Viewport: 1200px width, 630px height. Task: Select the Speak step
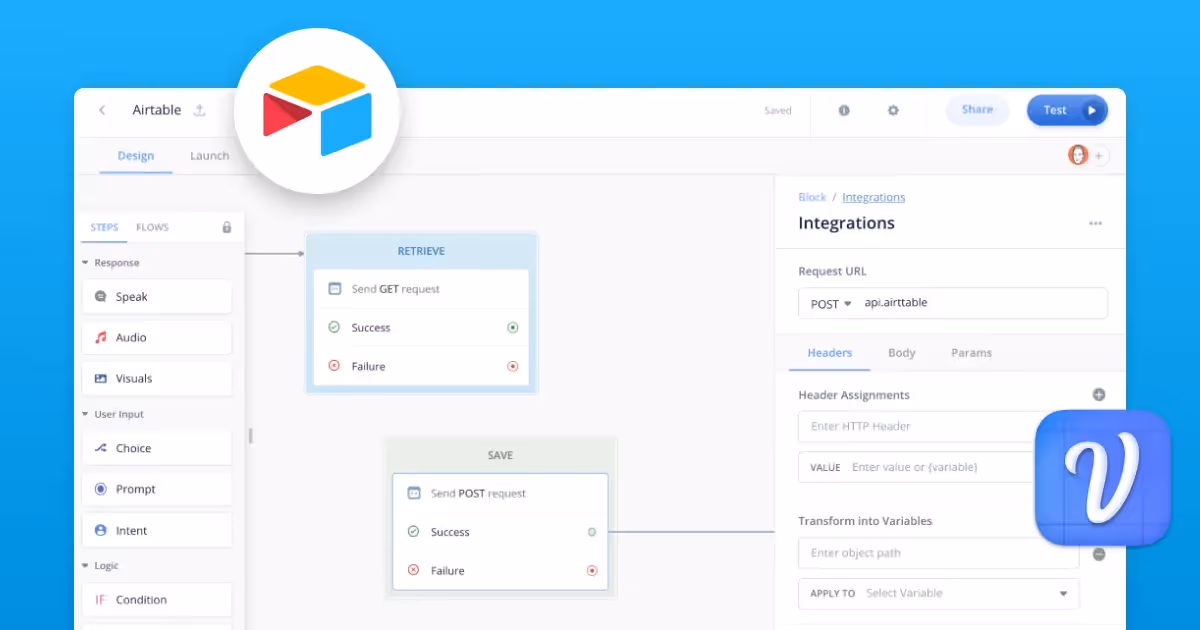pos(157,297)
